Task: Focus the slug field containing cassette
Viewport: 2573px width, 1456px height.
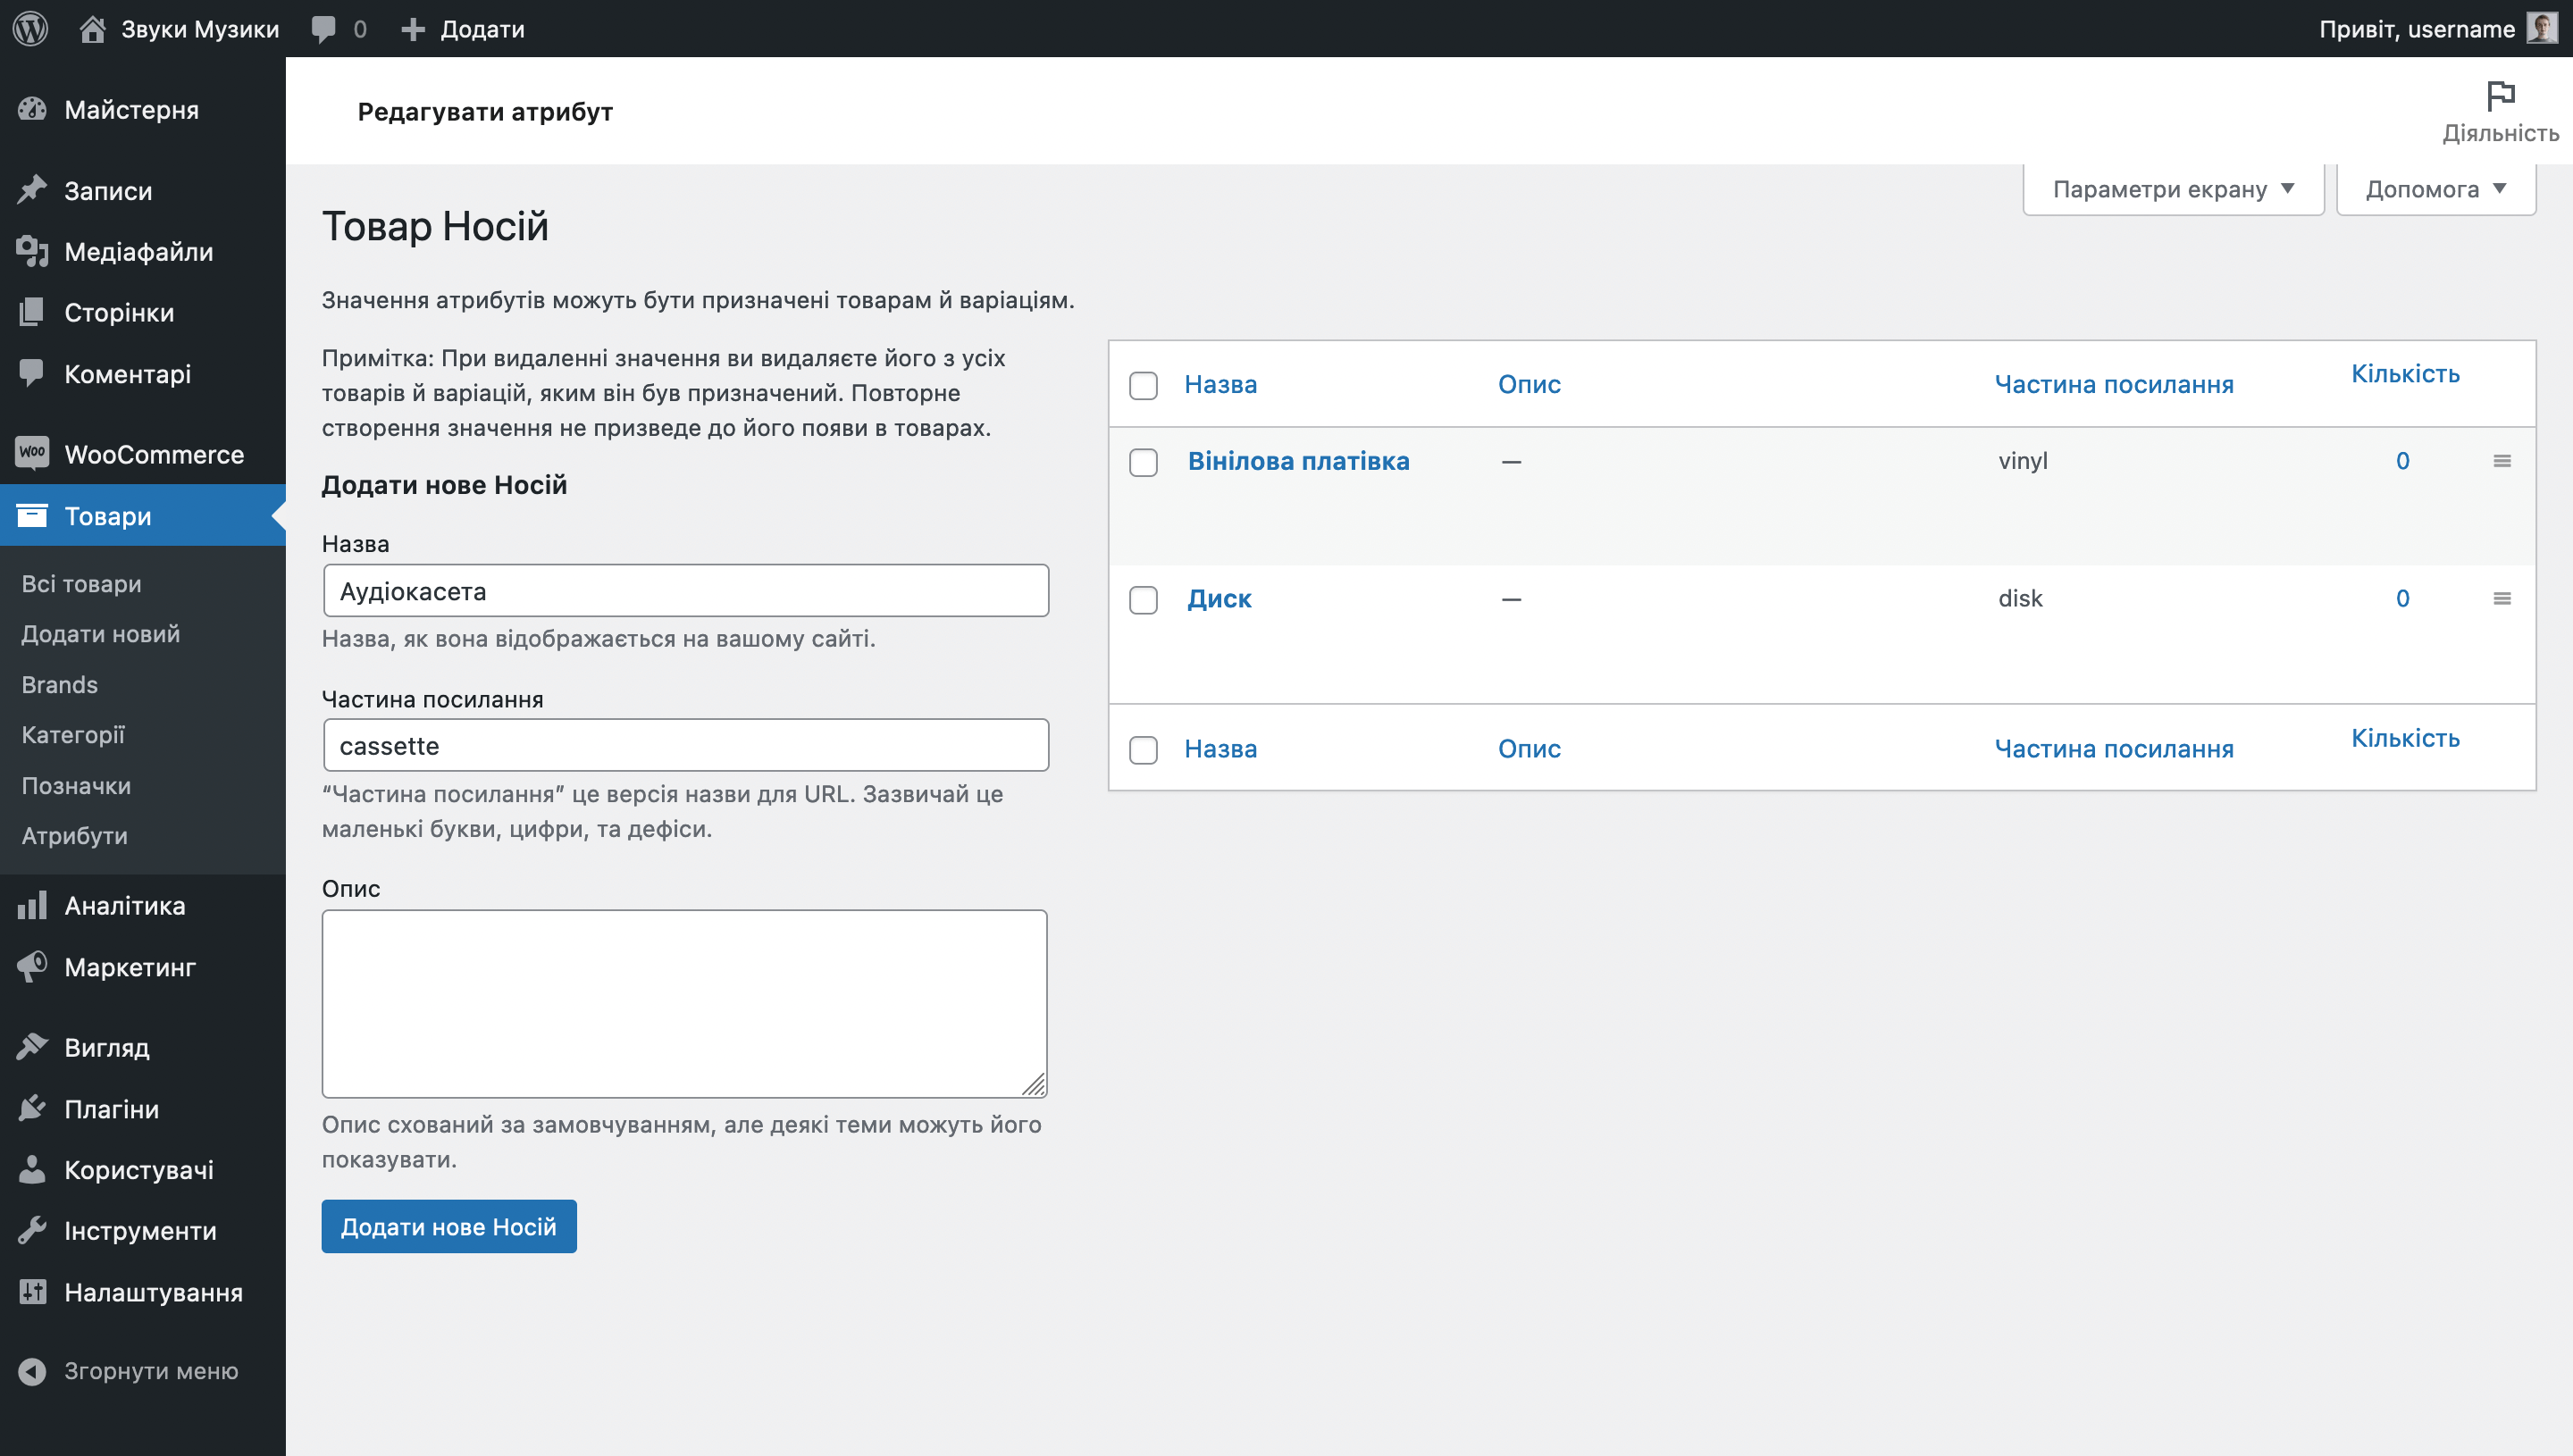Action: [686, 745]
